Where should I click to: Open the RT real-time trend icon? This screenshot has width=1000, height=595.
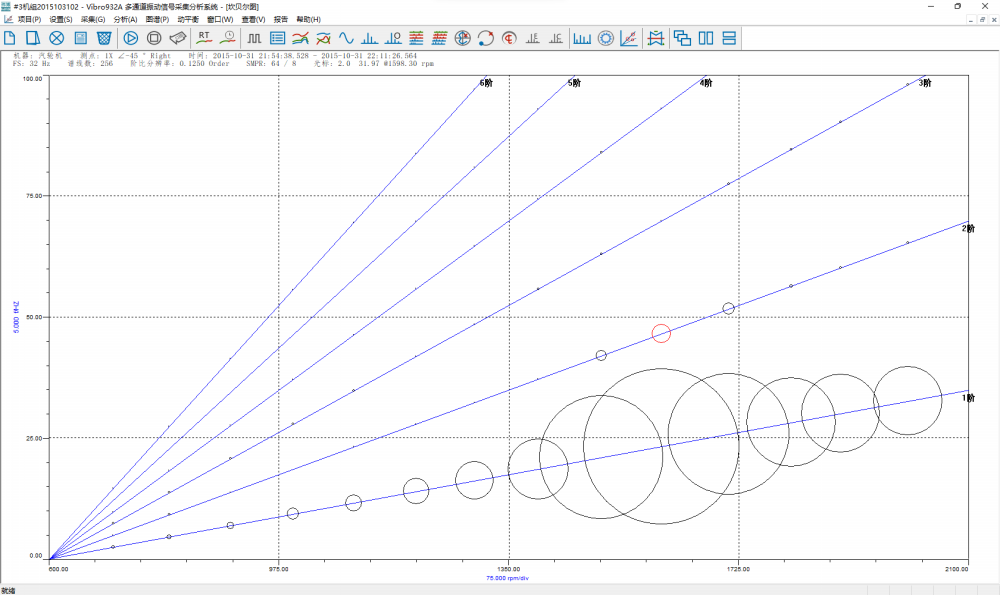pos(204,38)
